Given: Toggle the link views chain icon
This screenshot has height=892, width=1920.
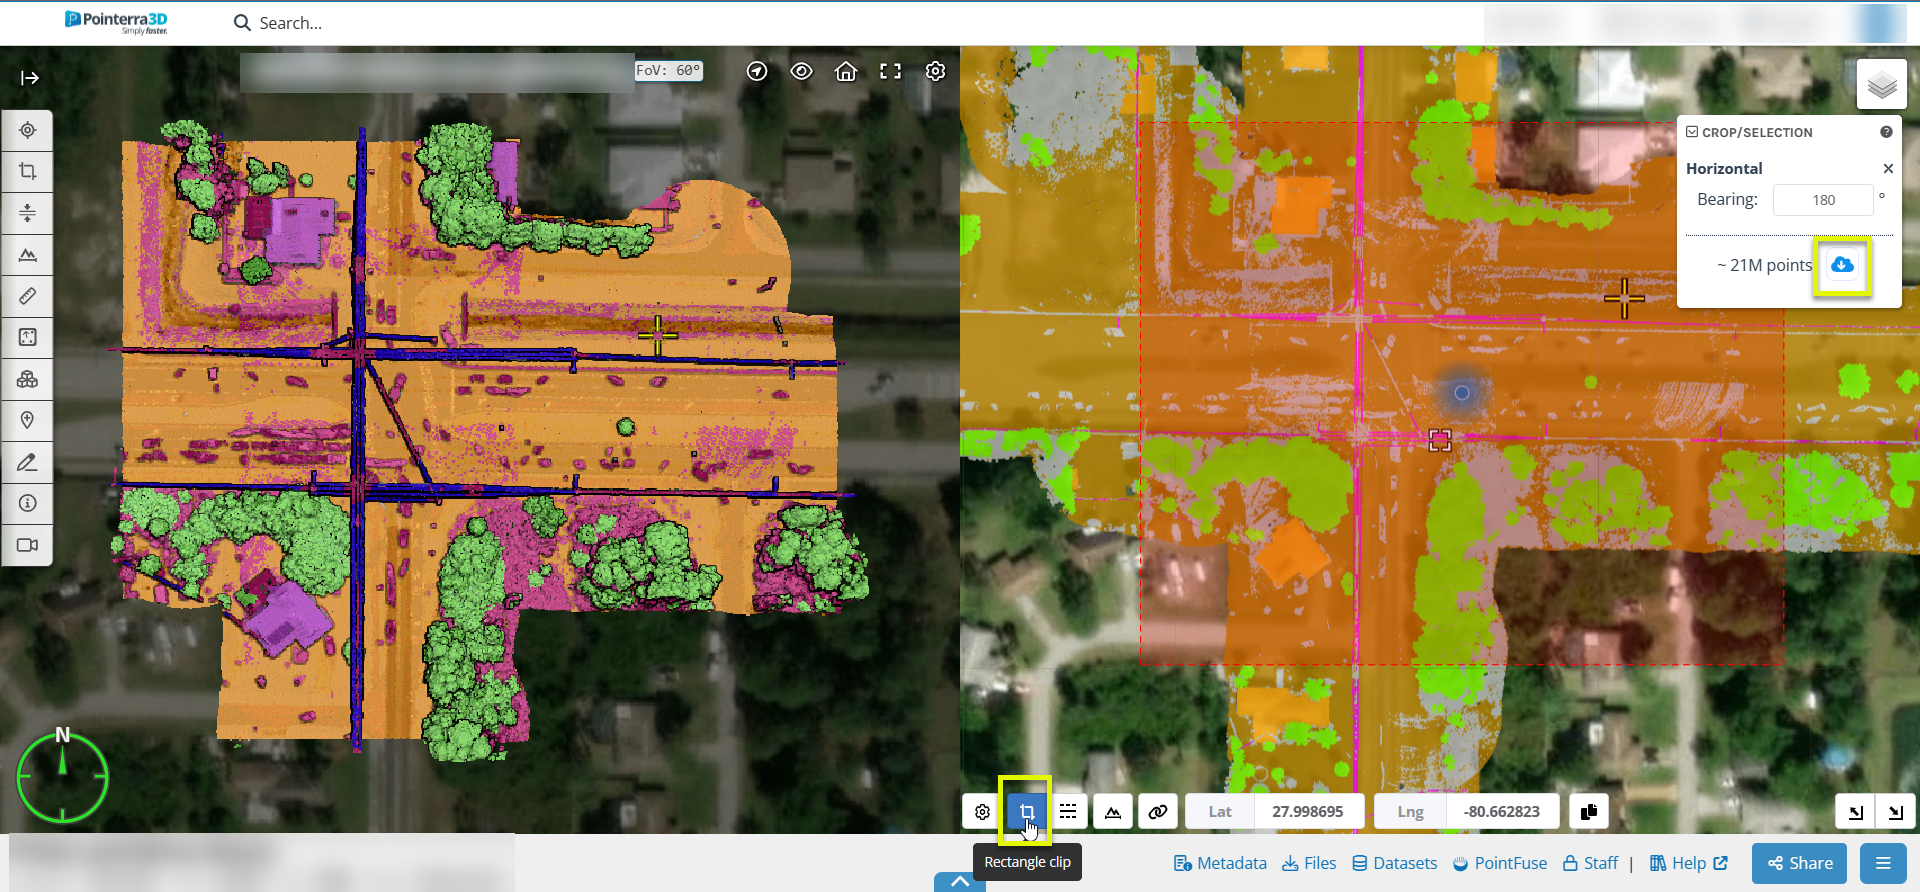Looking at the screenshot, I should click(1158, 811).
